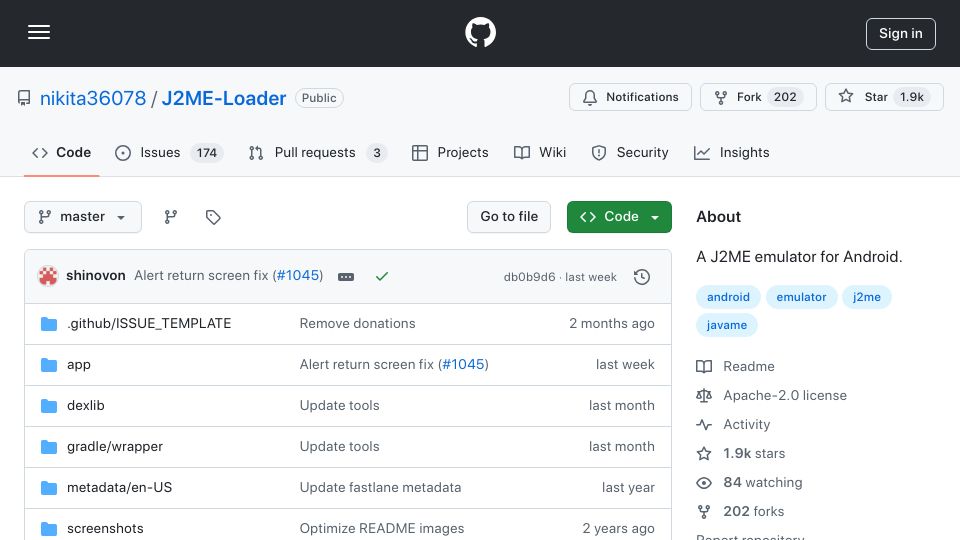Image resolution: width=960 pixels, height=540 pixels.
Task: View the commit status green checkmark
Action: (382, 277)
